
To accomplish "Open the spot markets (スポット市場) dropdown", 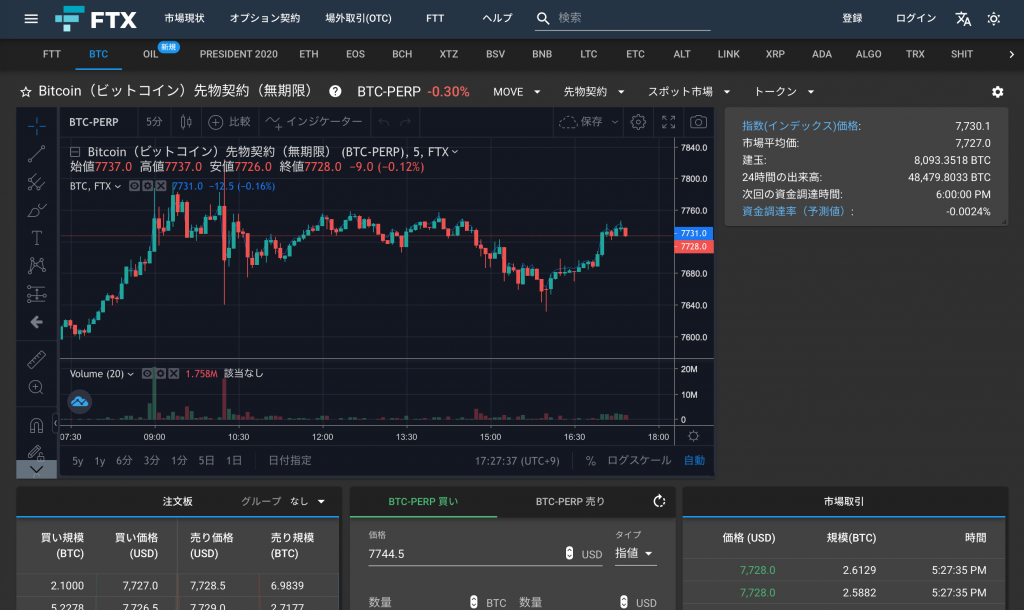I will 689,92.
